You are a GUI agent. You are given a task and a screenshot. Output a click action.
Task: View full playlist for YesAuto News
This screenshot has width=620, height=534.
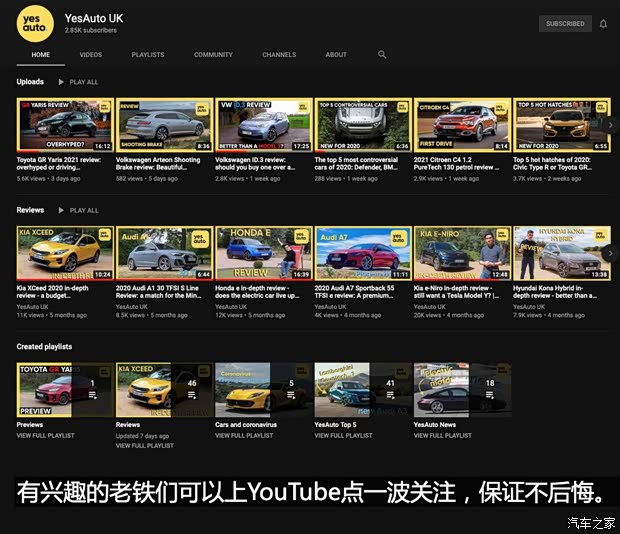[442, 436]
